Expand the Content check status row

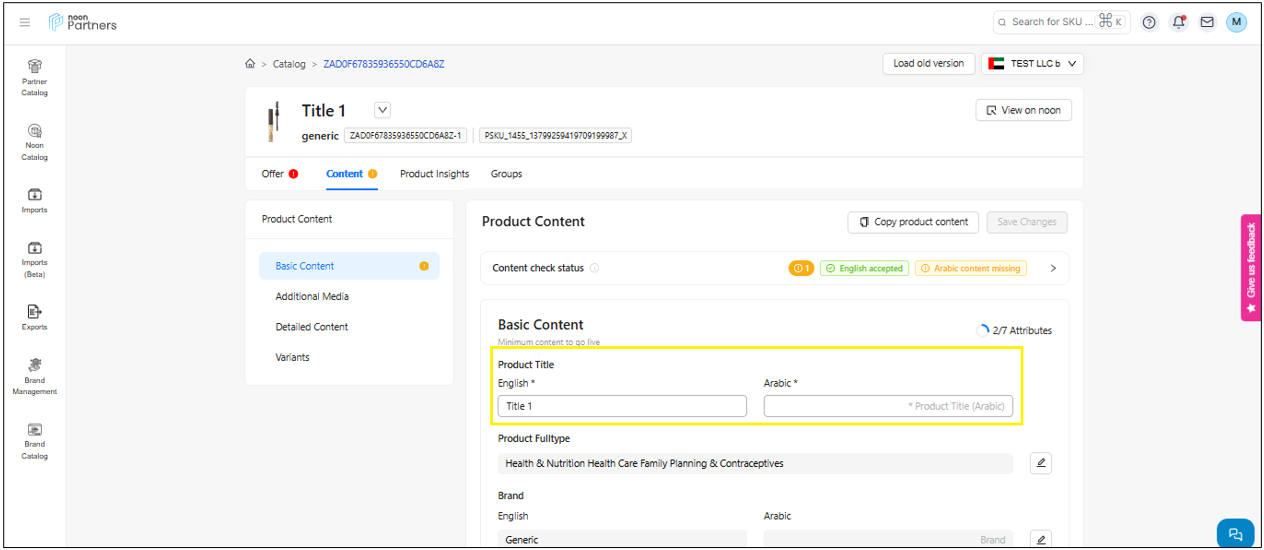1052,268
